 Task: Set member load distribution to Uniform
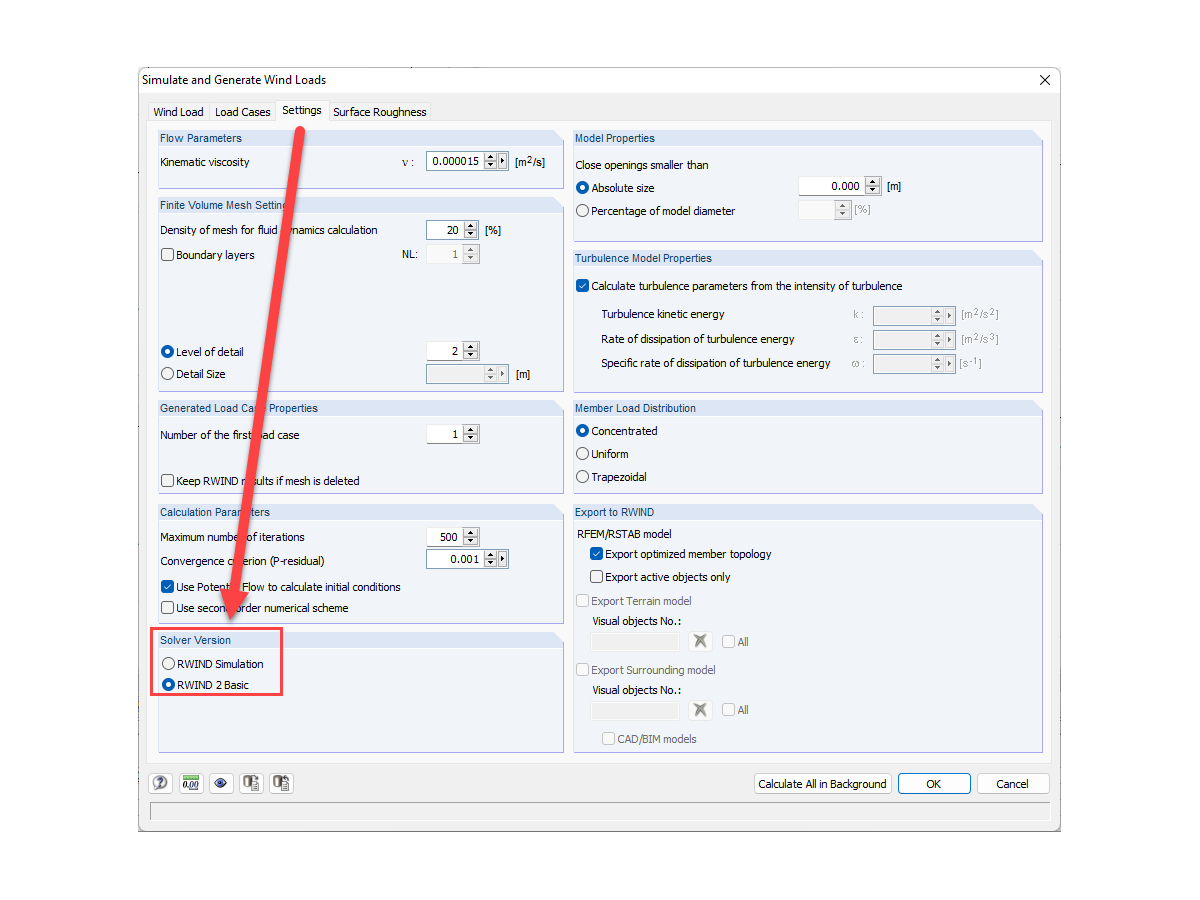pos(583,454)
